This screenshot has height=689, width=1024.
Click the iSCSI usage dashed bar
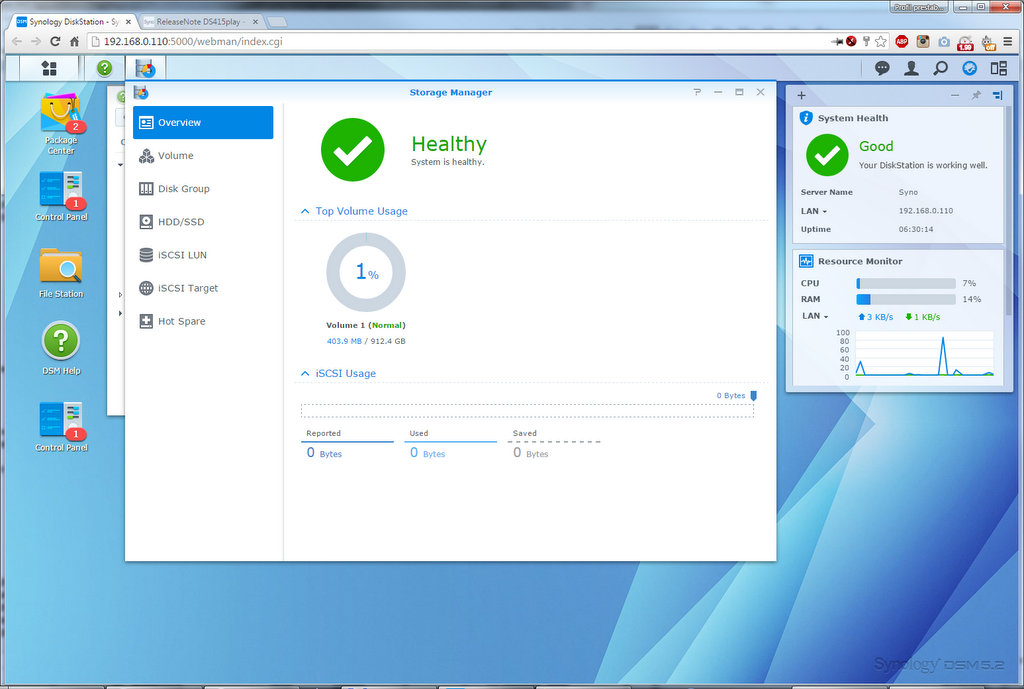[x=527, y=411]
